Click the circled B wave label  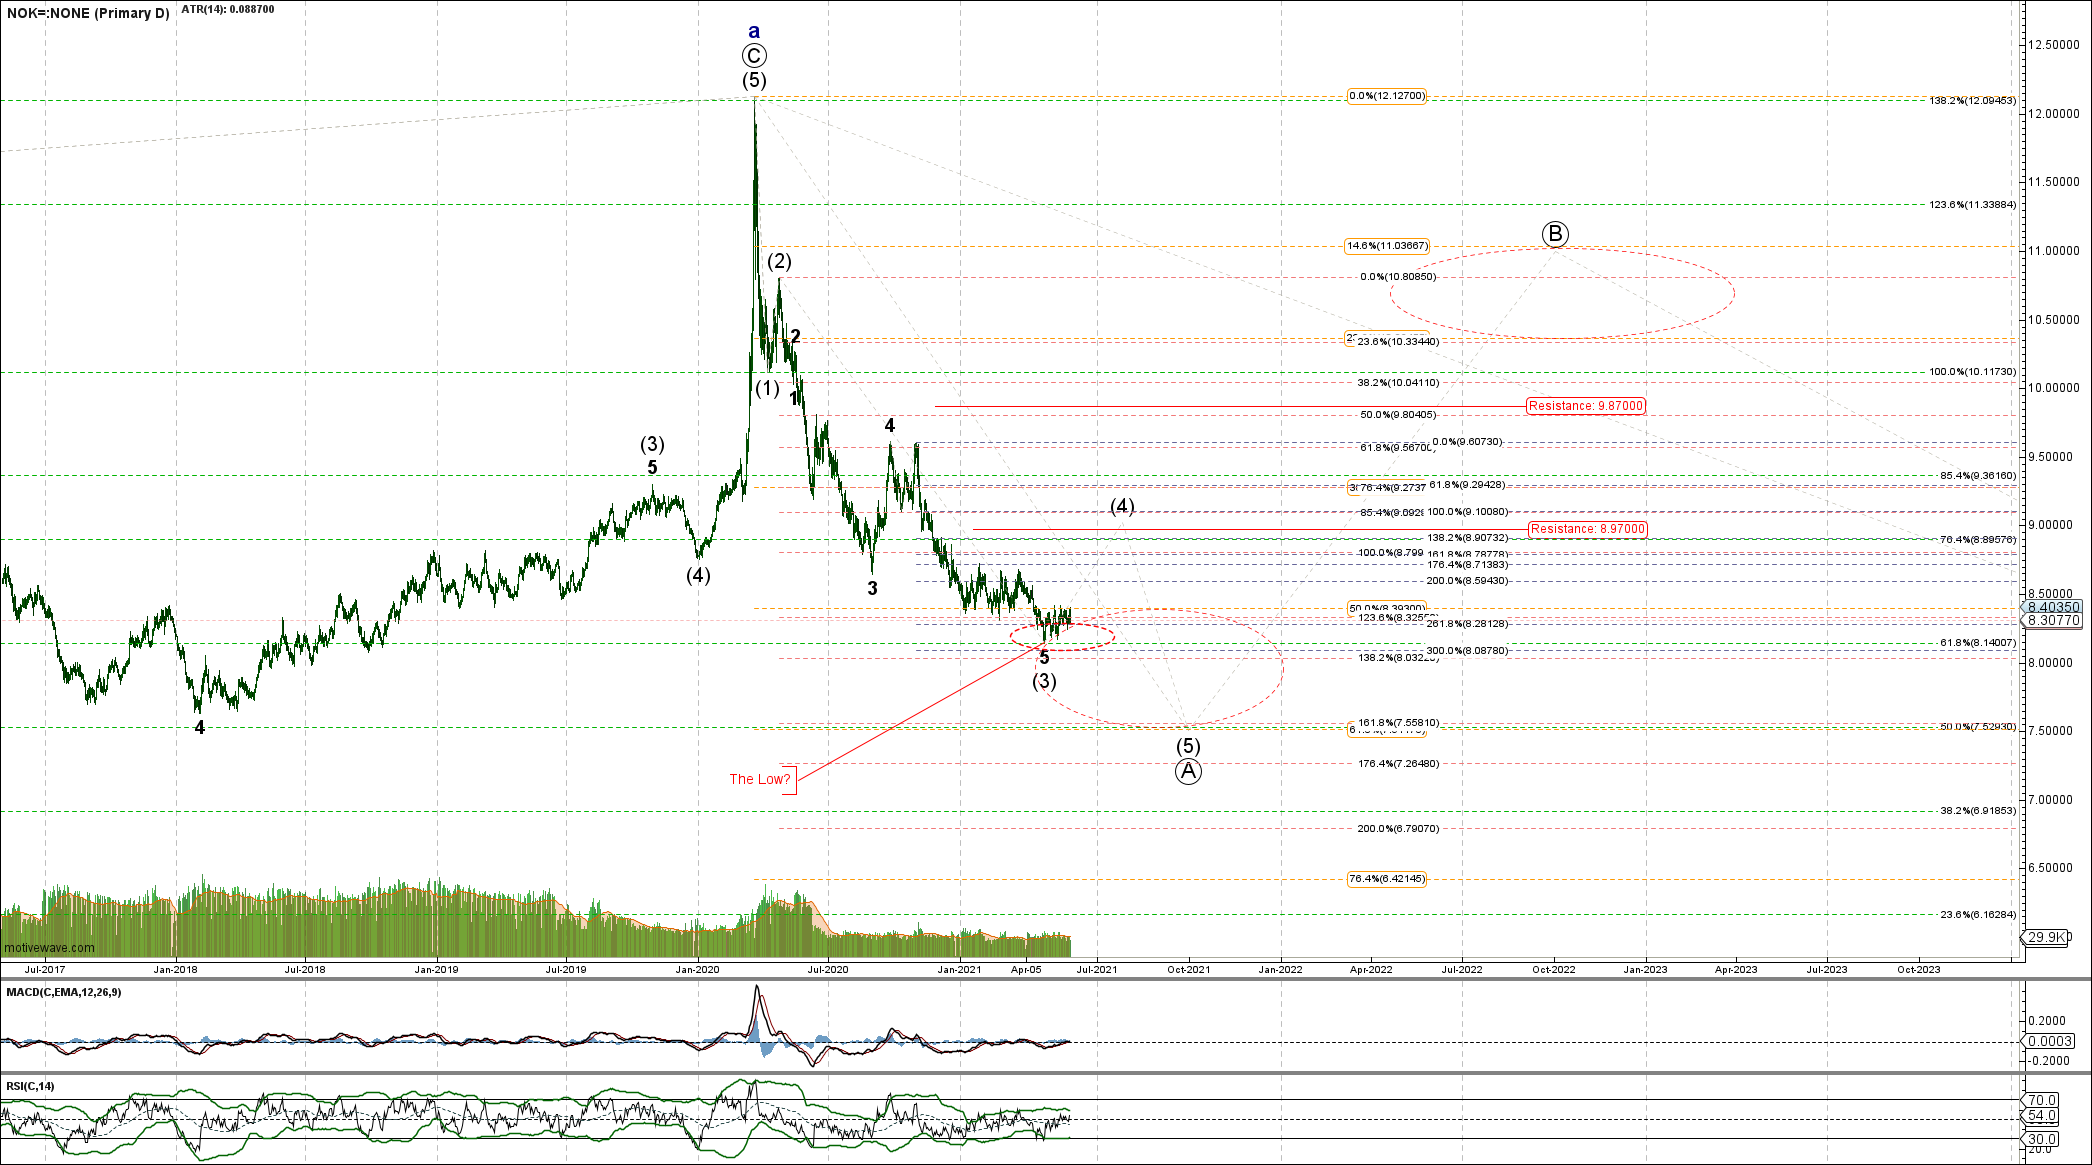1554,234
